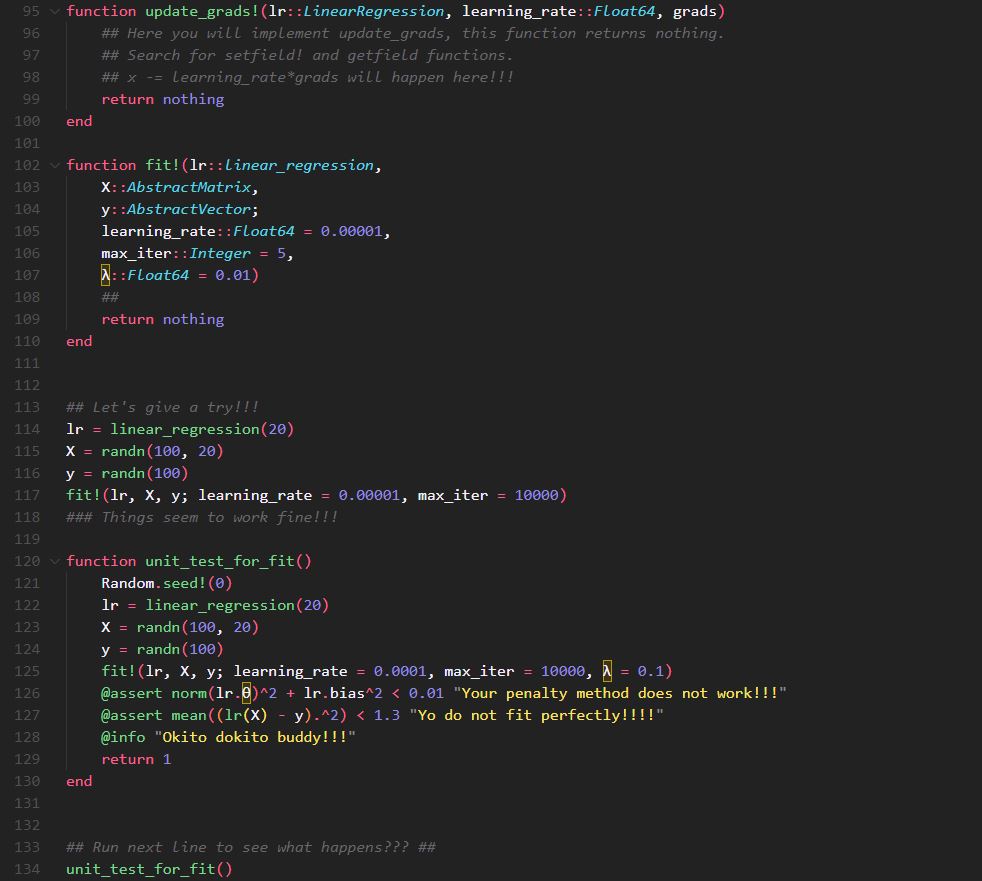This screenshot has width=982, height=881.
Task: Collapse the fit! function using its chevron
Action: 54,165
